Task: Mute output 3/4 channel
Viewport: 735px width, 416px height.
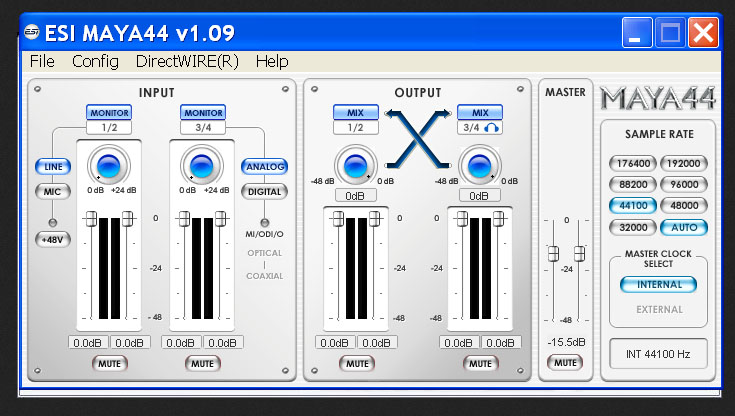Action: tap(480, 363)
